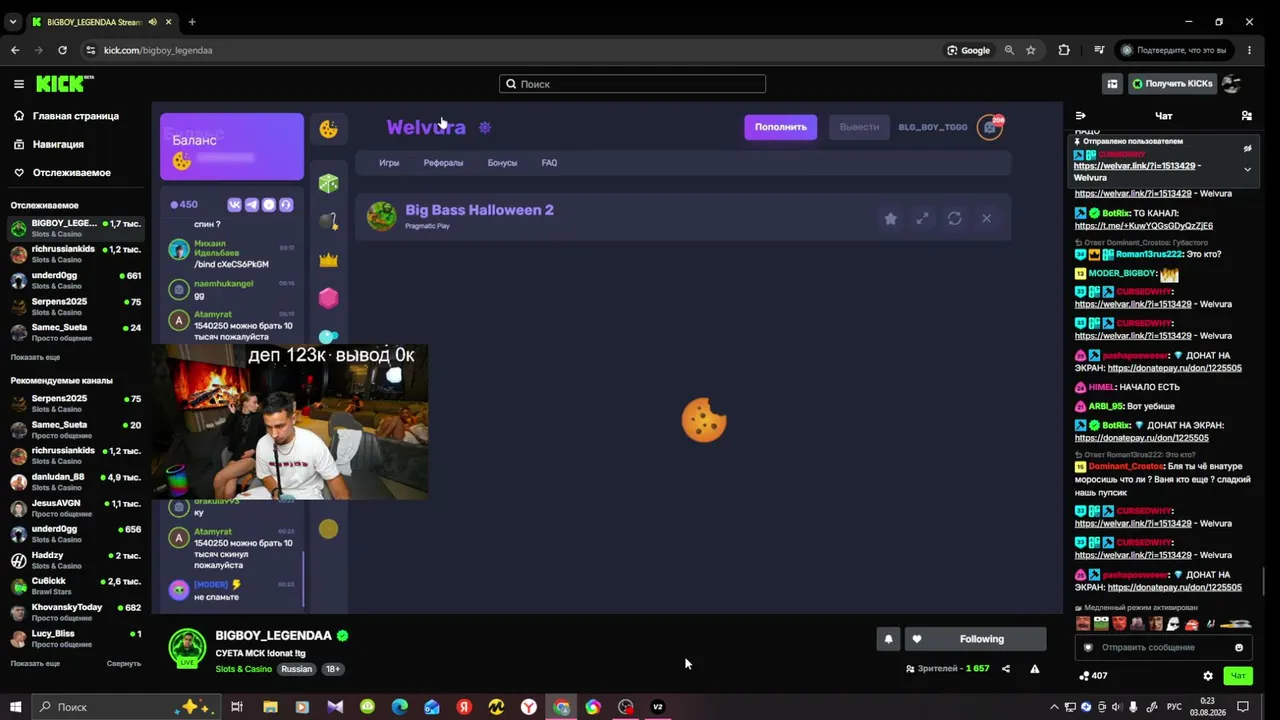
Task: Open Lucy_Bliss recommended channel
Action: coord(76,638)
